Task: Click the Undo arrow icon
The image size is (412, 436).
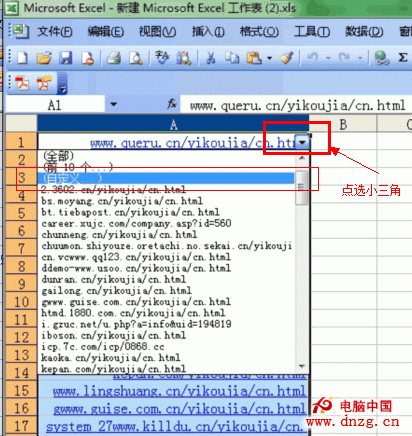Action: pos(312,58)
